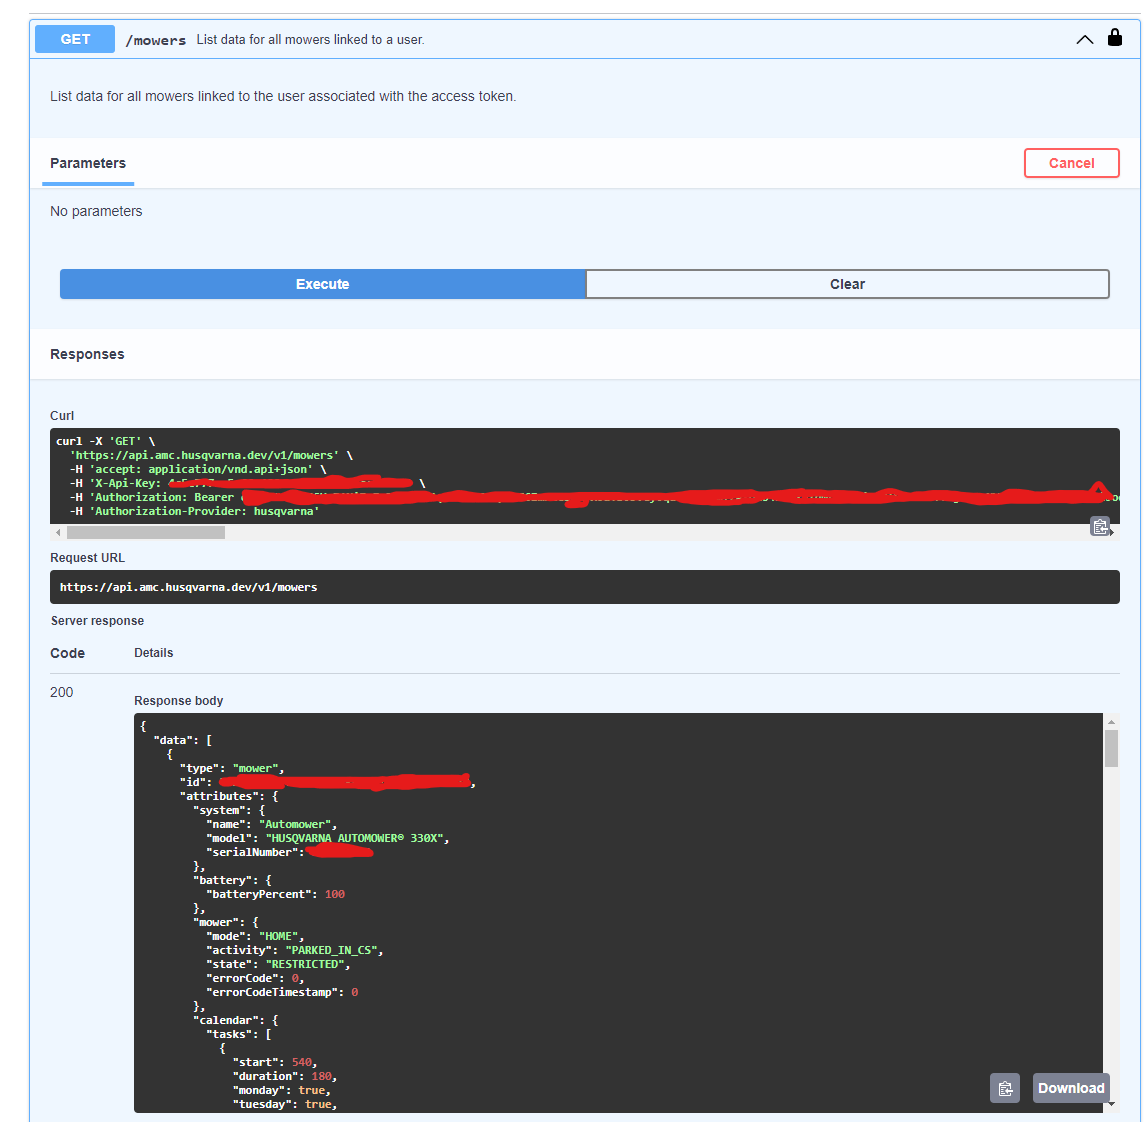Copy the response body to clipboard
Image resolution: width=1144 pixels, height=1122 pixels.
point(1005,1088)
